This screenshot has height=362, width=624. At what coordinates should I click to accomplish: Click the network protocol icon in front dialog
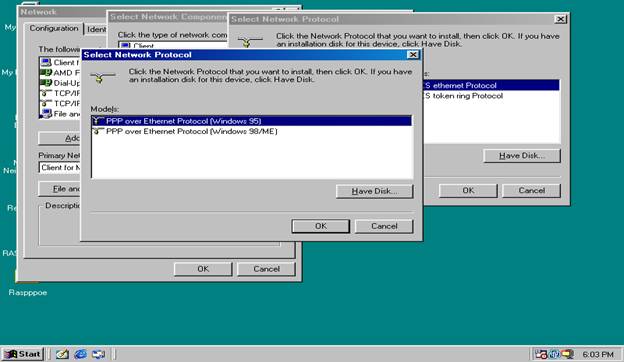click(103, 77)
